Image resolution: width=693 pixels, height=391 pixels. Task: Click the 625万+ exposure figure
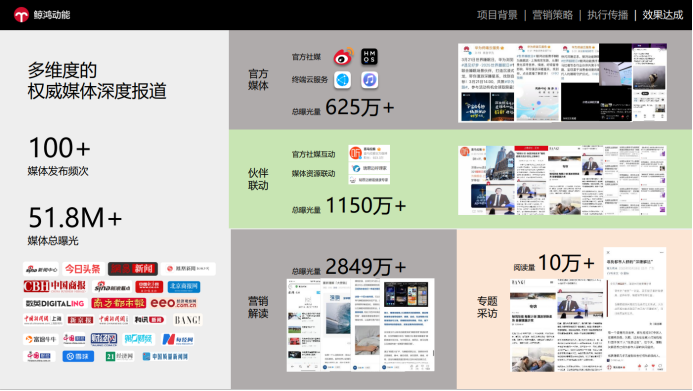coord(360,107)
